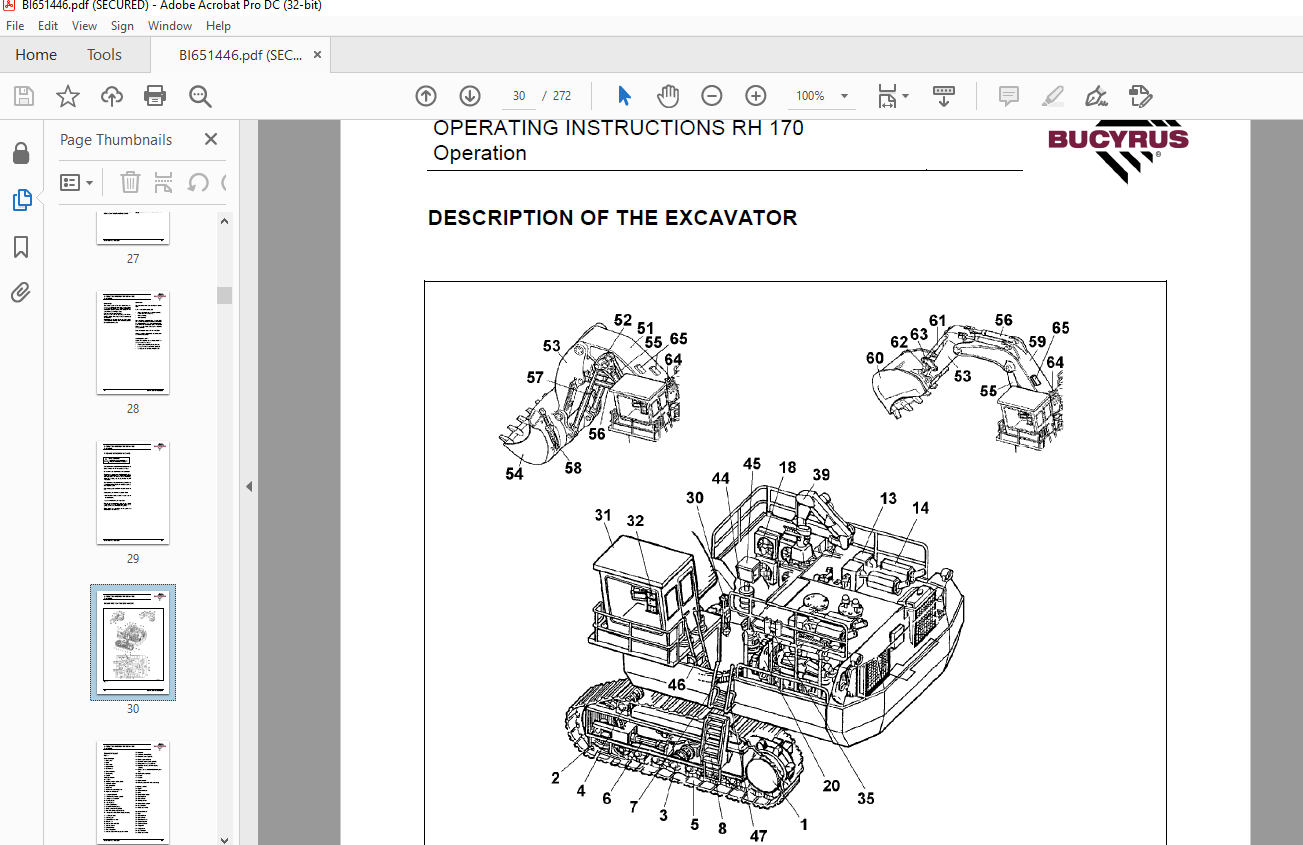Open the File menu
The image size is (1303, 845).
[x=16, y=26]
